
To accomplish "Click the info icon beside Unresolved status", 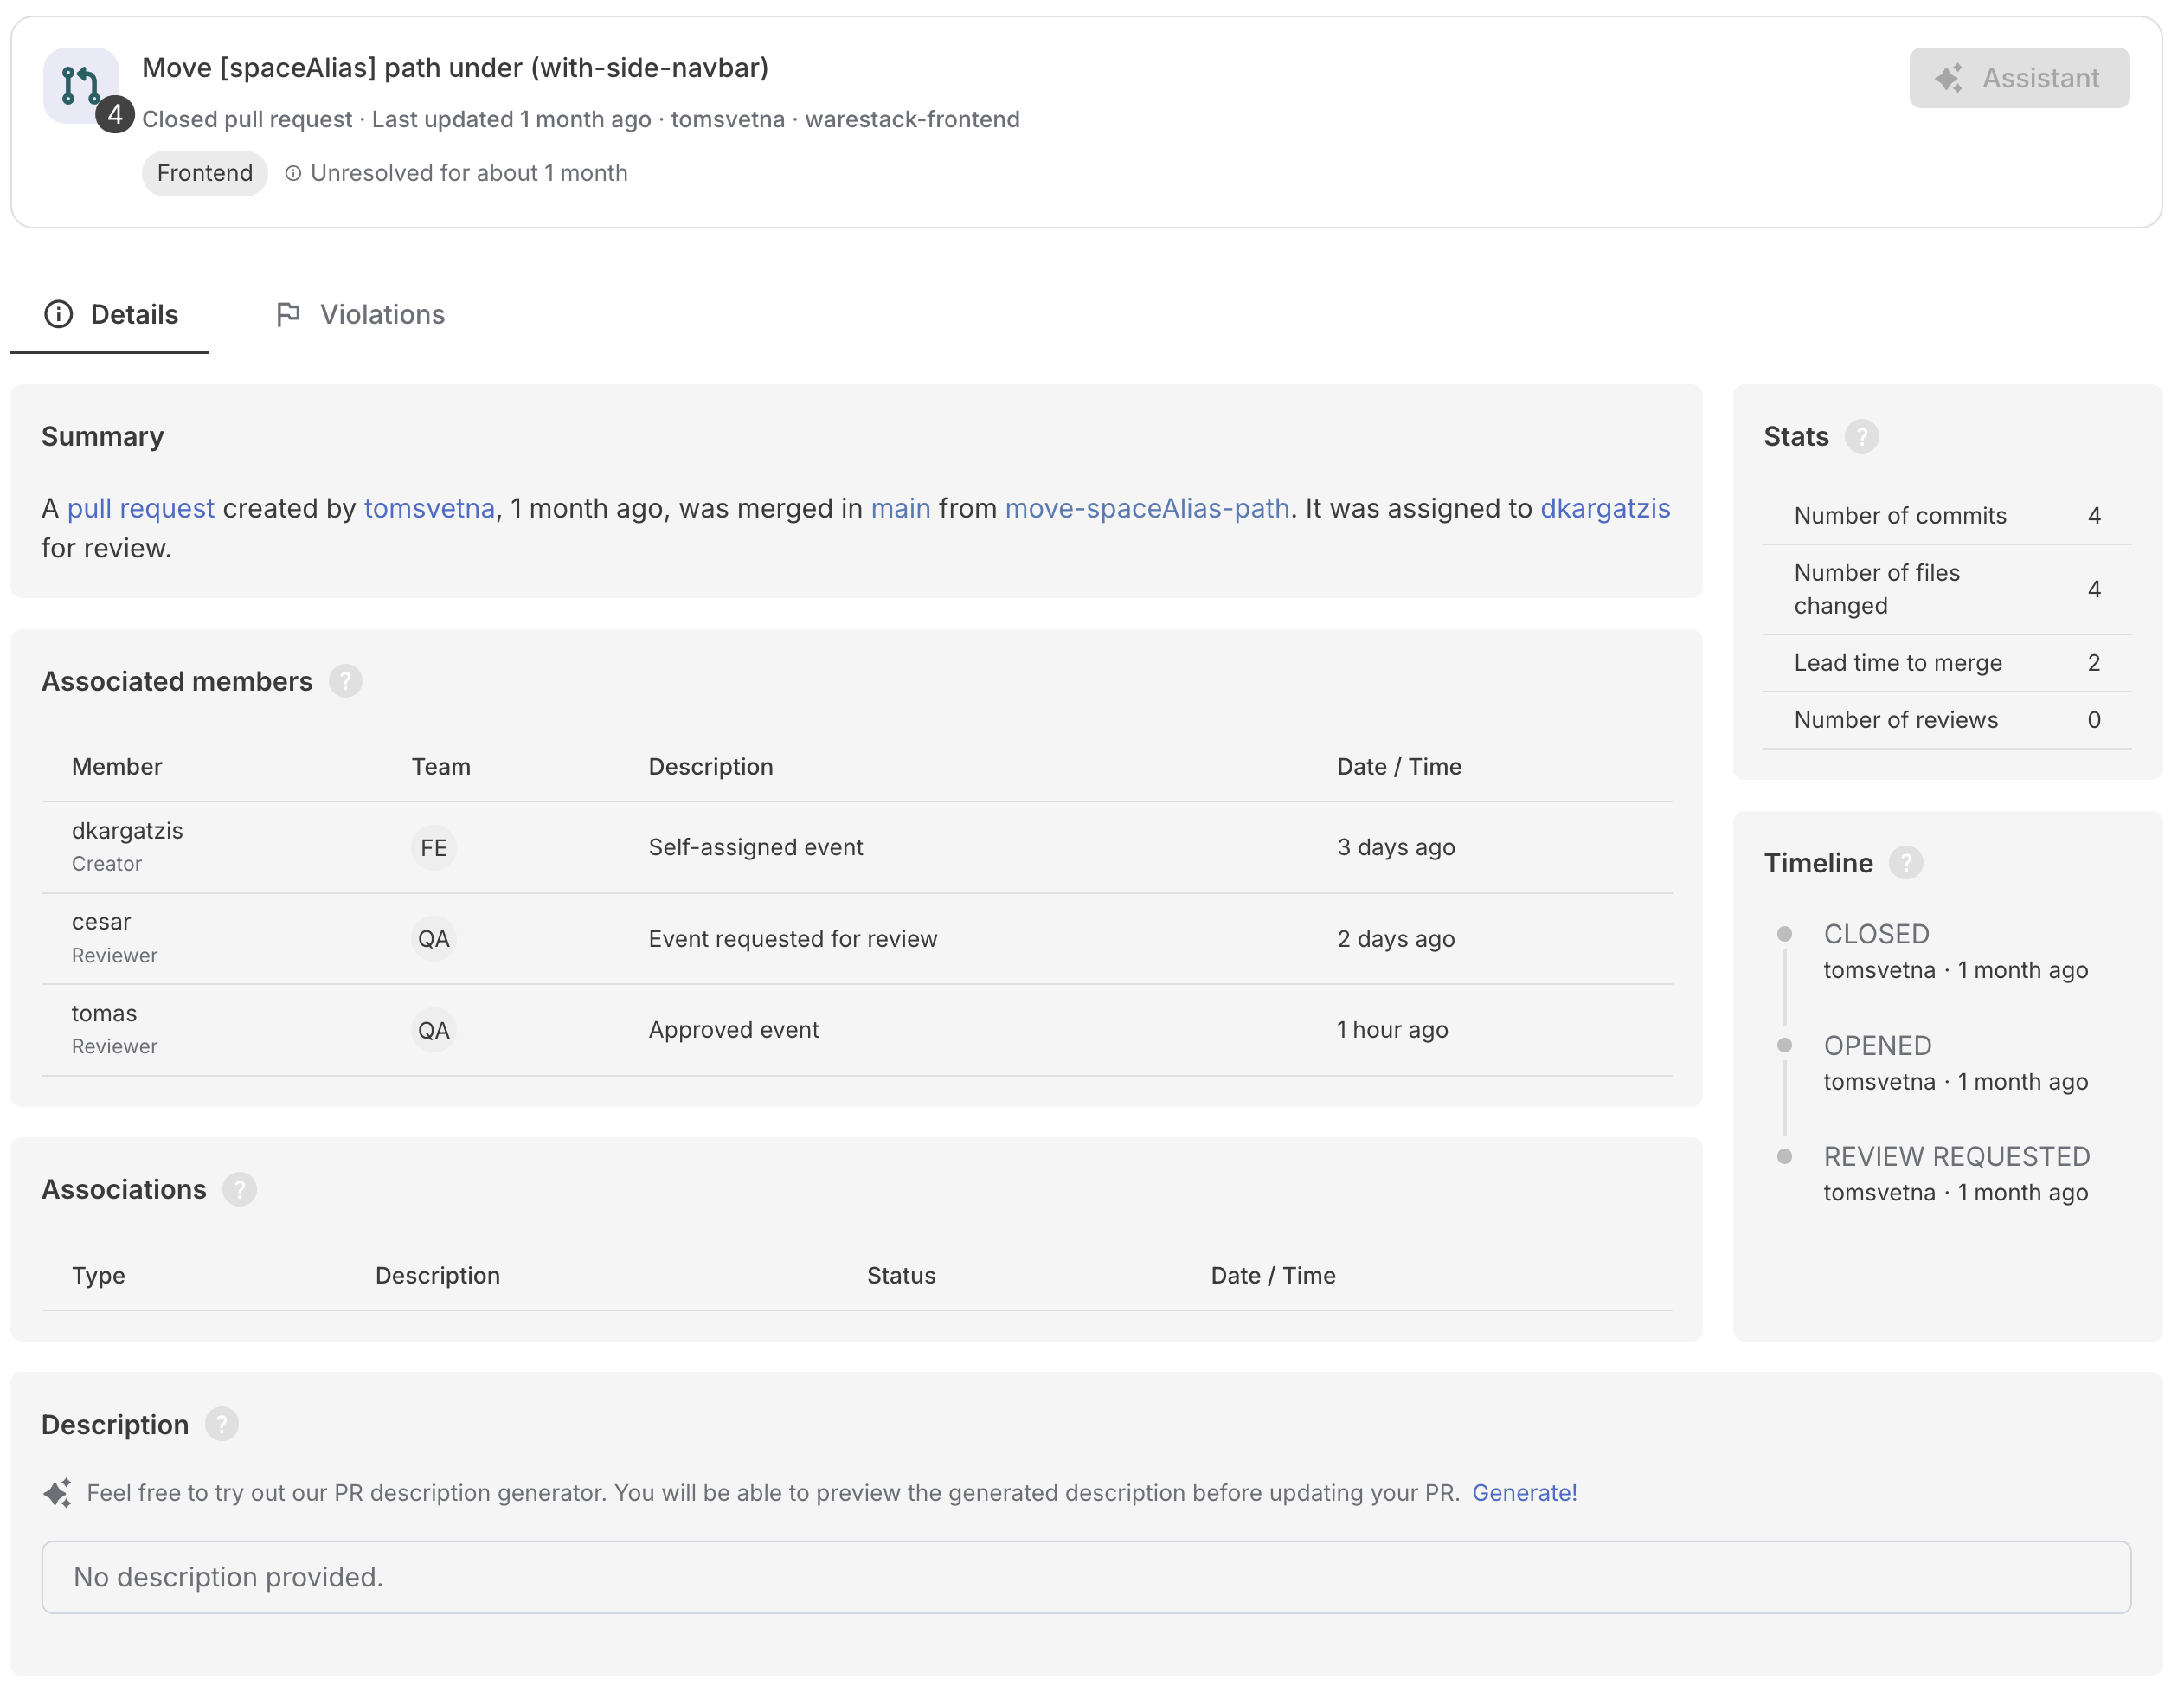I will pyautogui.click(x=293, y=174).
